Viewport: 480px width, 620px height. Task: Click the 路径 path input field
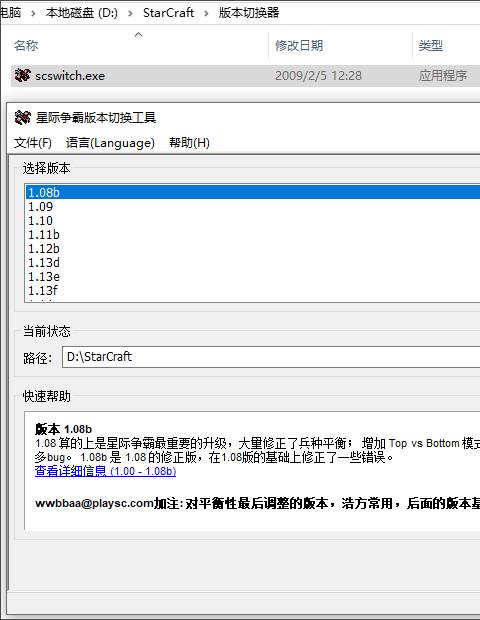click(271, 357)
